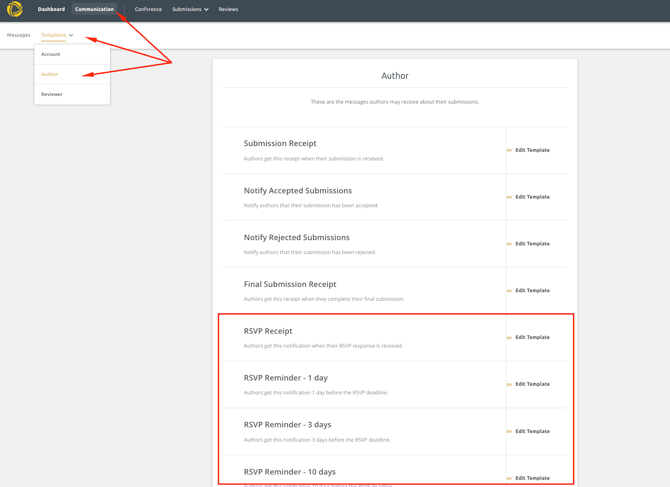Select Account from Templates dropdown

pos(51,54)
